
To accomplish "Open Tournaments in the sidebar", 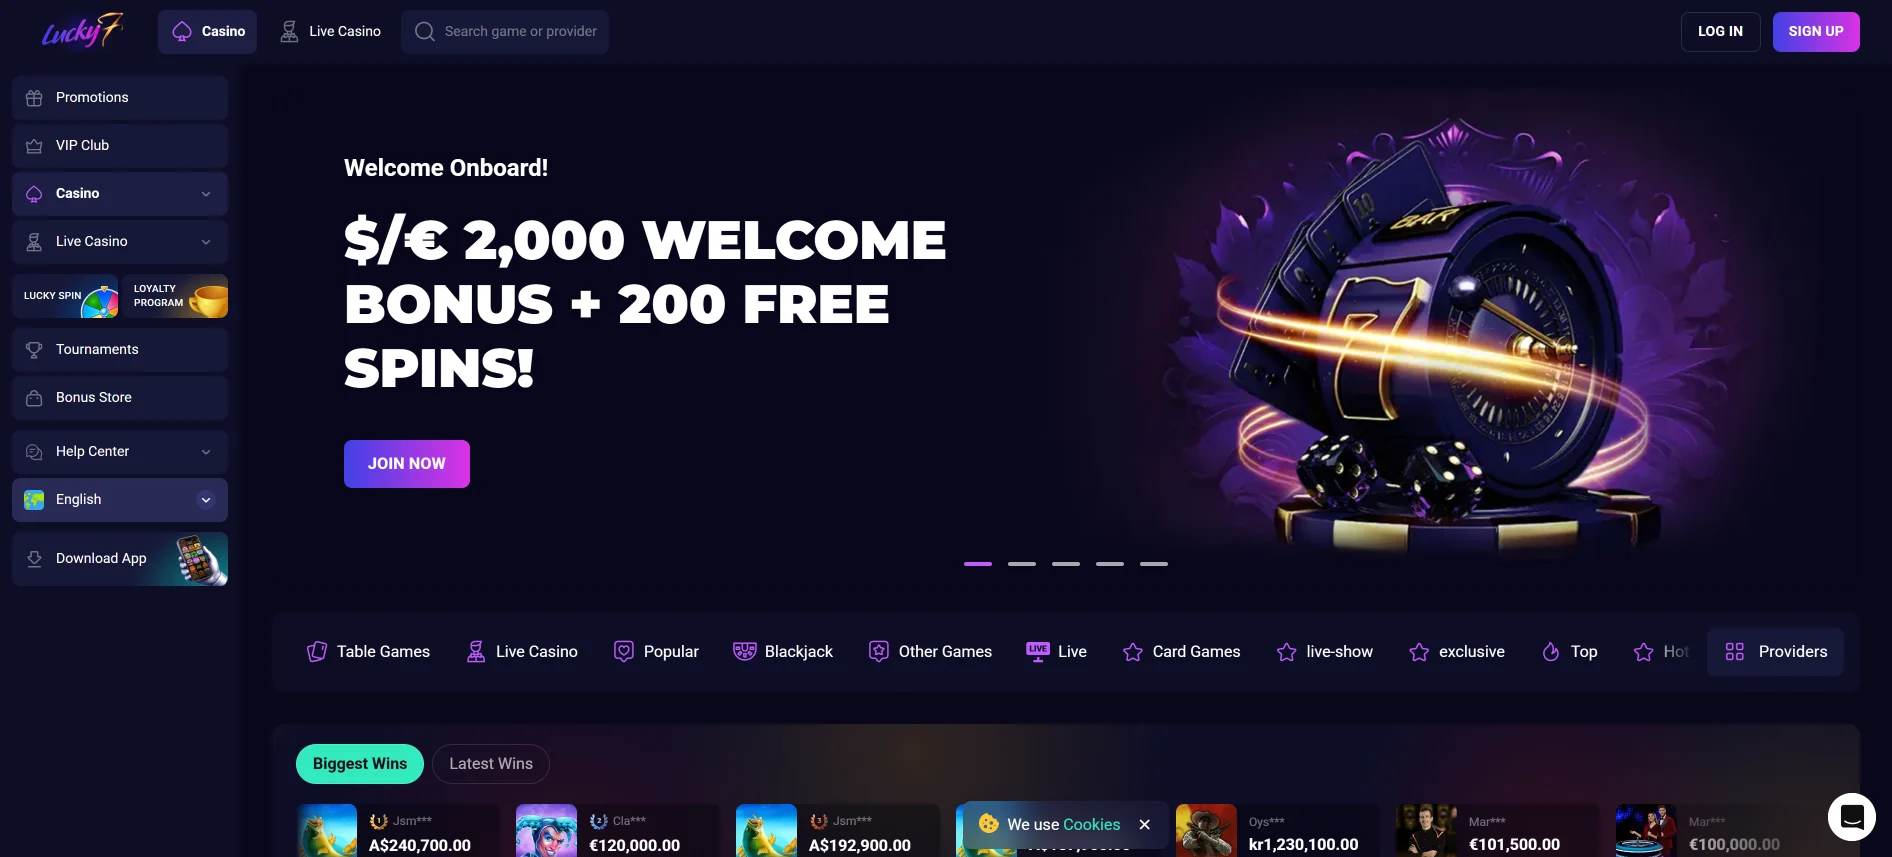I will [120, 350].
